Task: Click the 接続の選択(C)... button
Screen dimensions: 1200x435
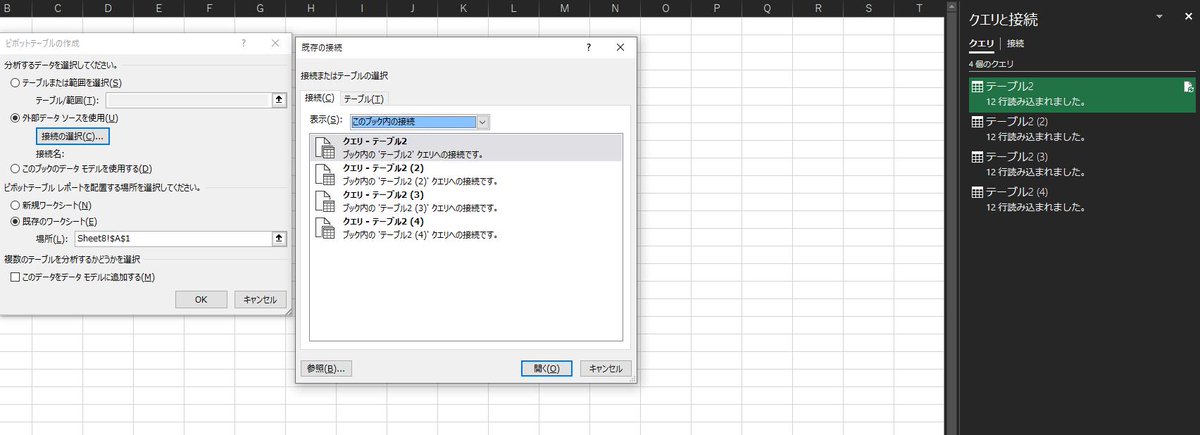Action: [x=71, y=136]
